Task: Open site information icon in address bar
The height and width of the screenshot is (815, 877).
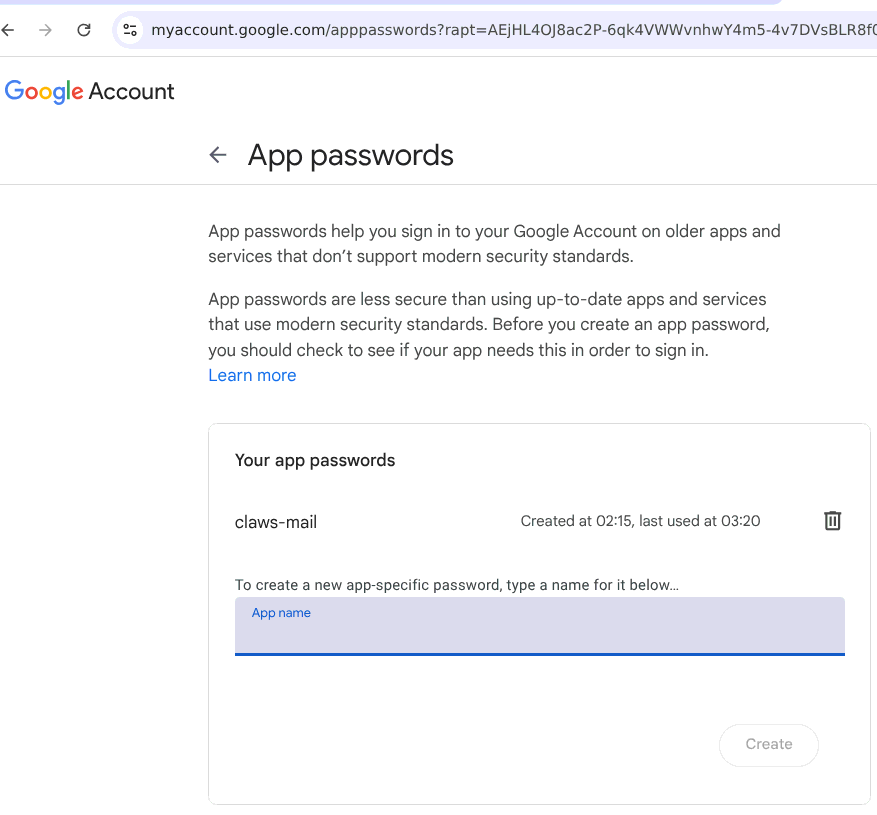Action: pyautogui.click(x=130, y=30)
